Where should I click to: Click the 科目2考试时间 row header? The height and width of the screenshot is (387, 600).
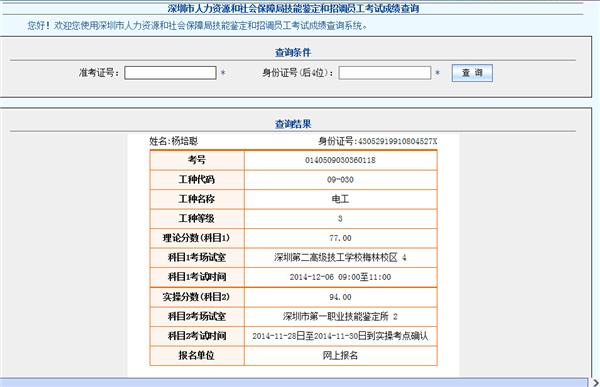[197, 336]
